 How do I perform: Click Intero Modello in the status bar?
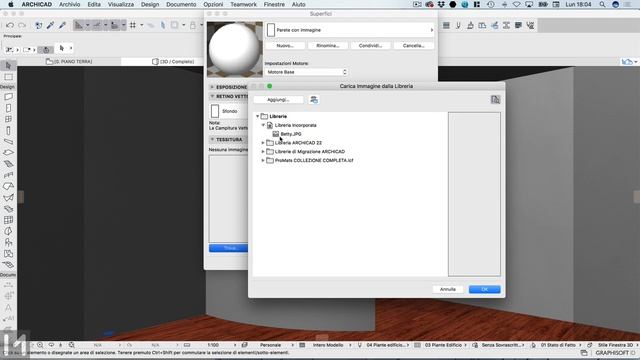point(328,345)
